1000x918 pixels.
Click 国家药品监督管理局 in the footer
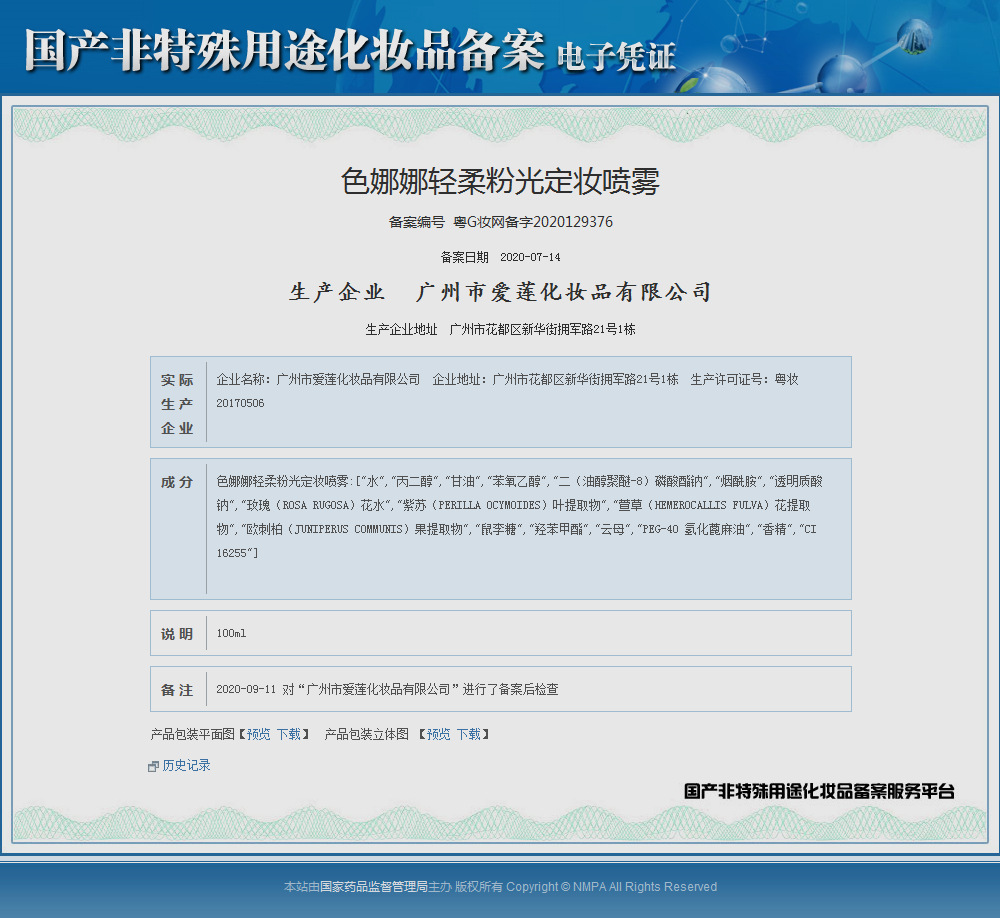[374, 887]
